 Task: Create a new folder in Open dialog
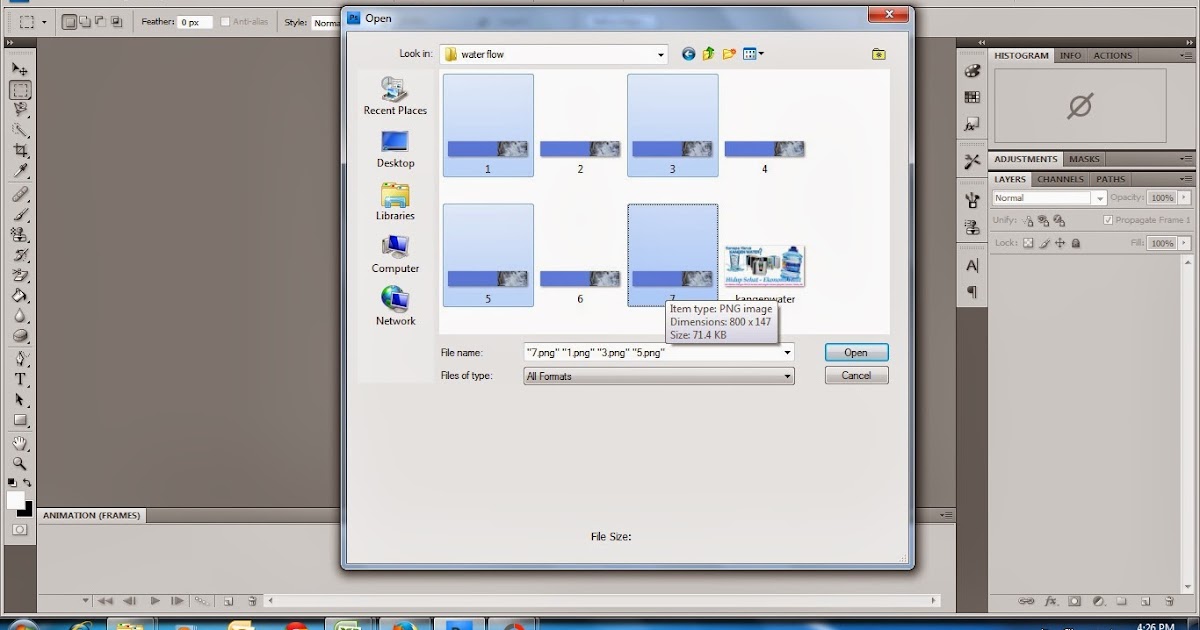pos(730,54)
